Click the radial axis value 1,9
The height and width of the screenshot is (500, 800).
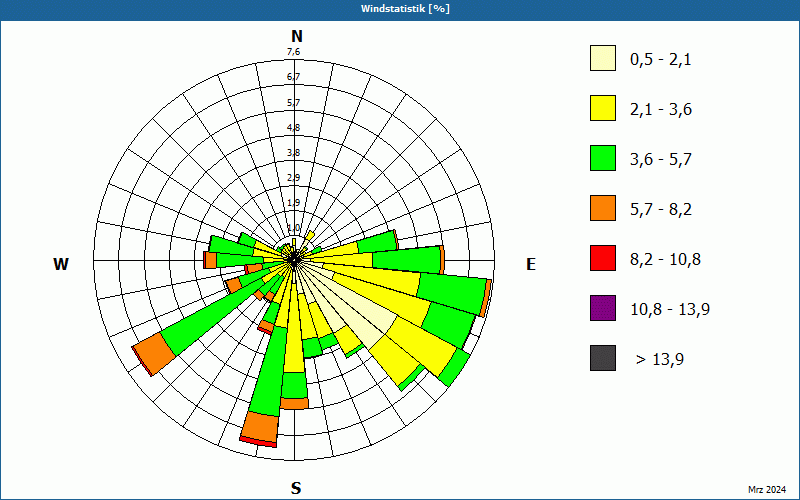[293, 202]
